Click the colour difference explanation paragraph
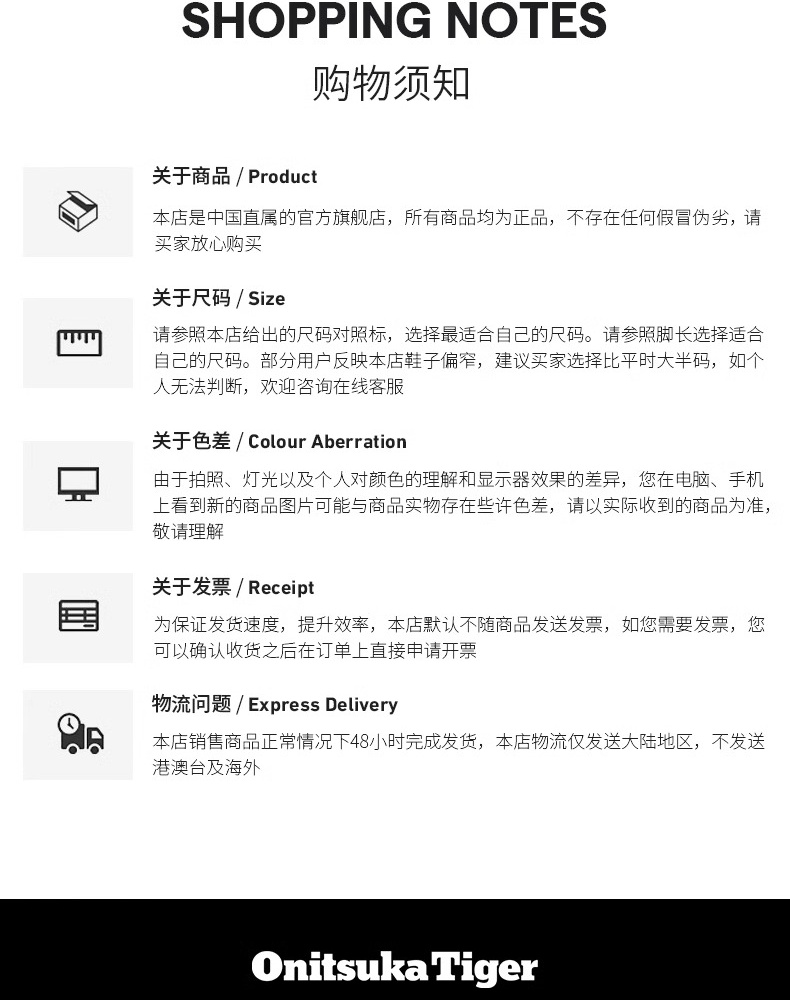This screenshot has height=1000, width=790. click(462, 505)
